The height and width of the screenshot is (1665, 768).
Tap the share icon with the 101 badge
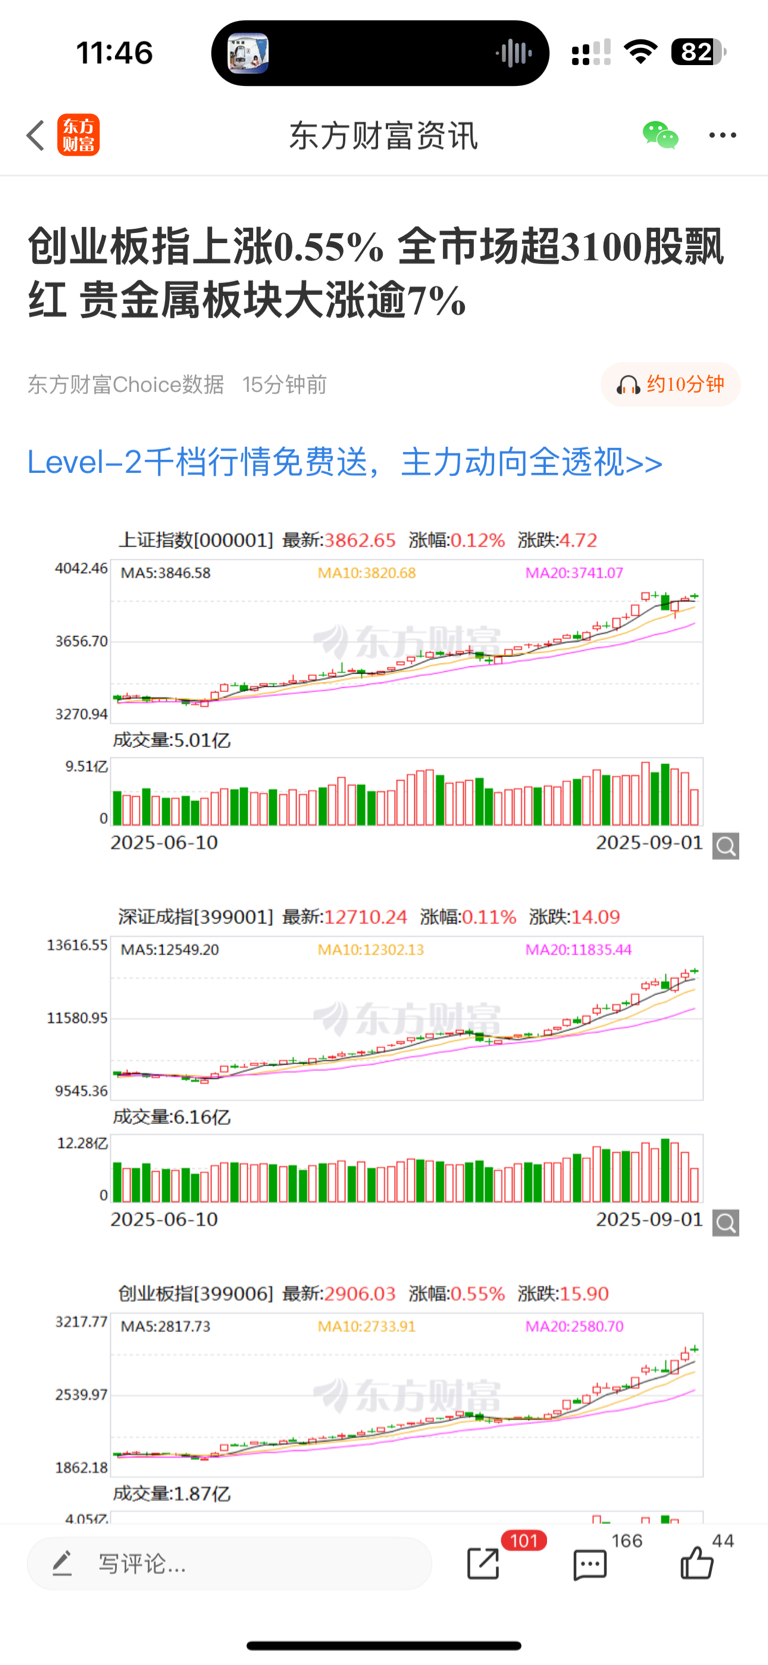tap(483, 1563)
